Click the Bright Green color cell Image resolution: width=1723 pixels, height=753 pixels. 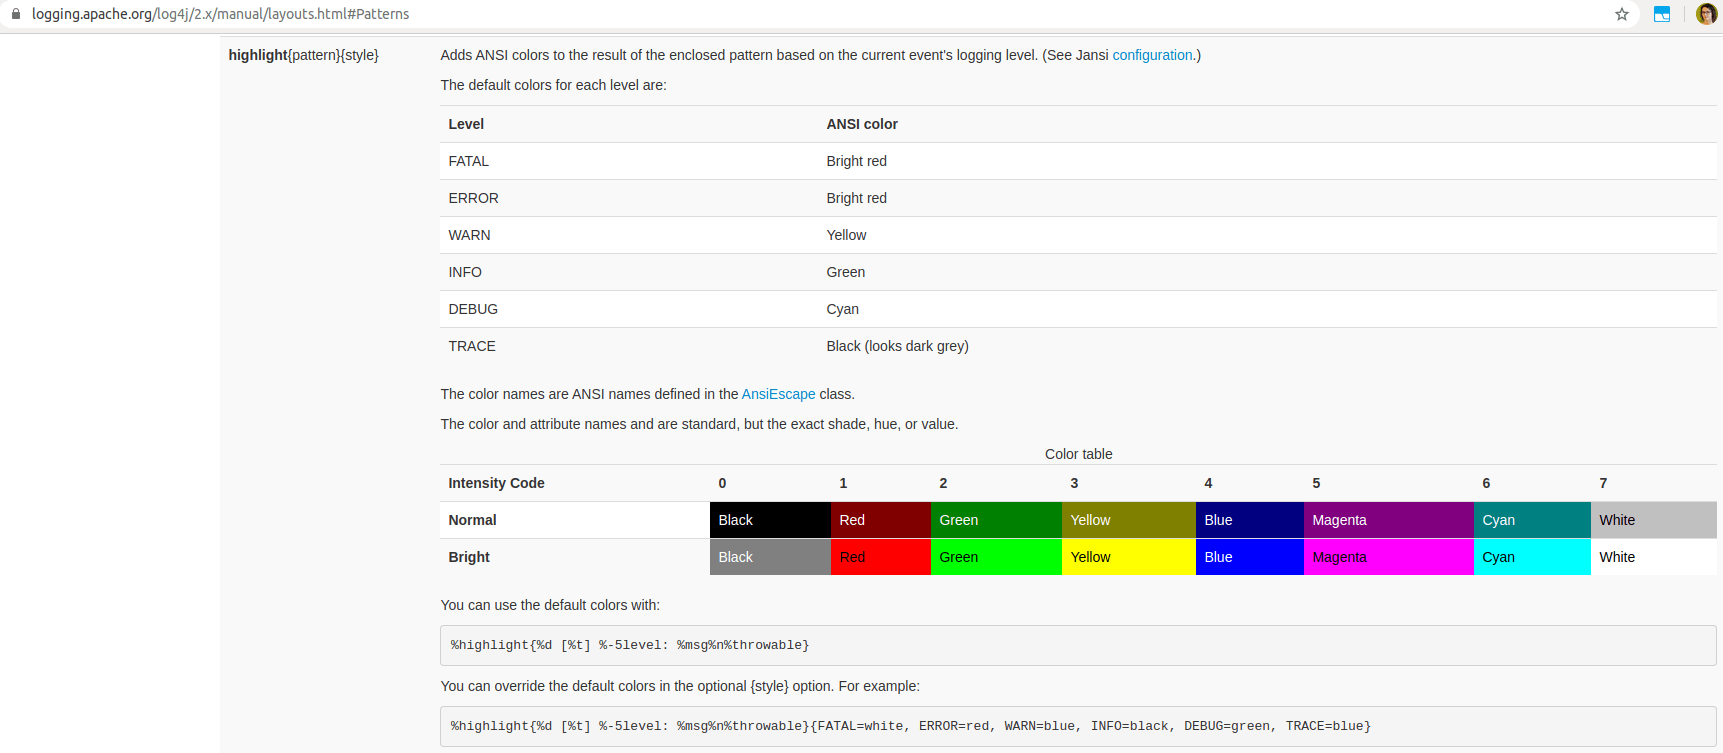pos(996,557)
